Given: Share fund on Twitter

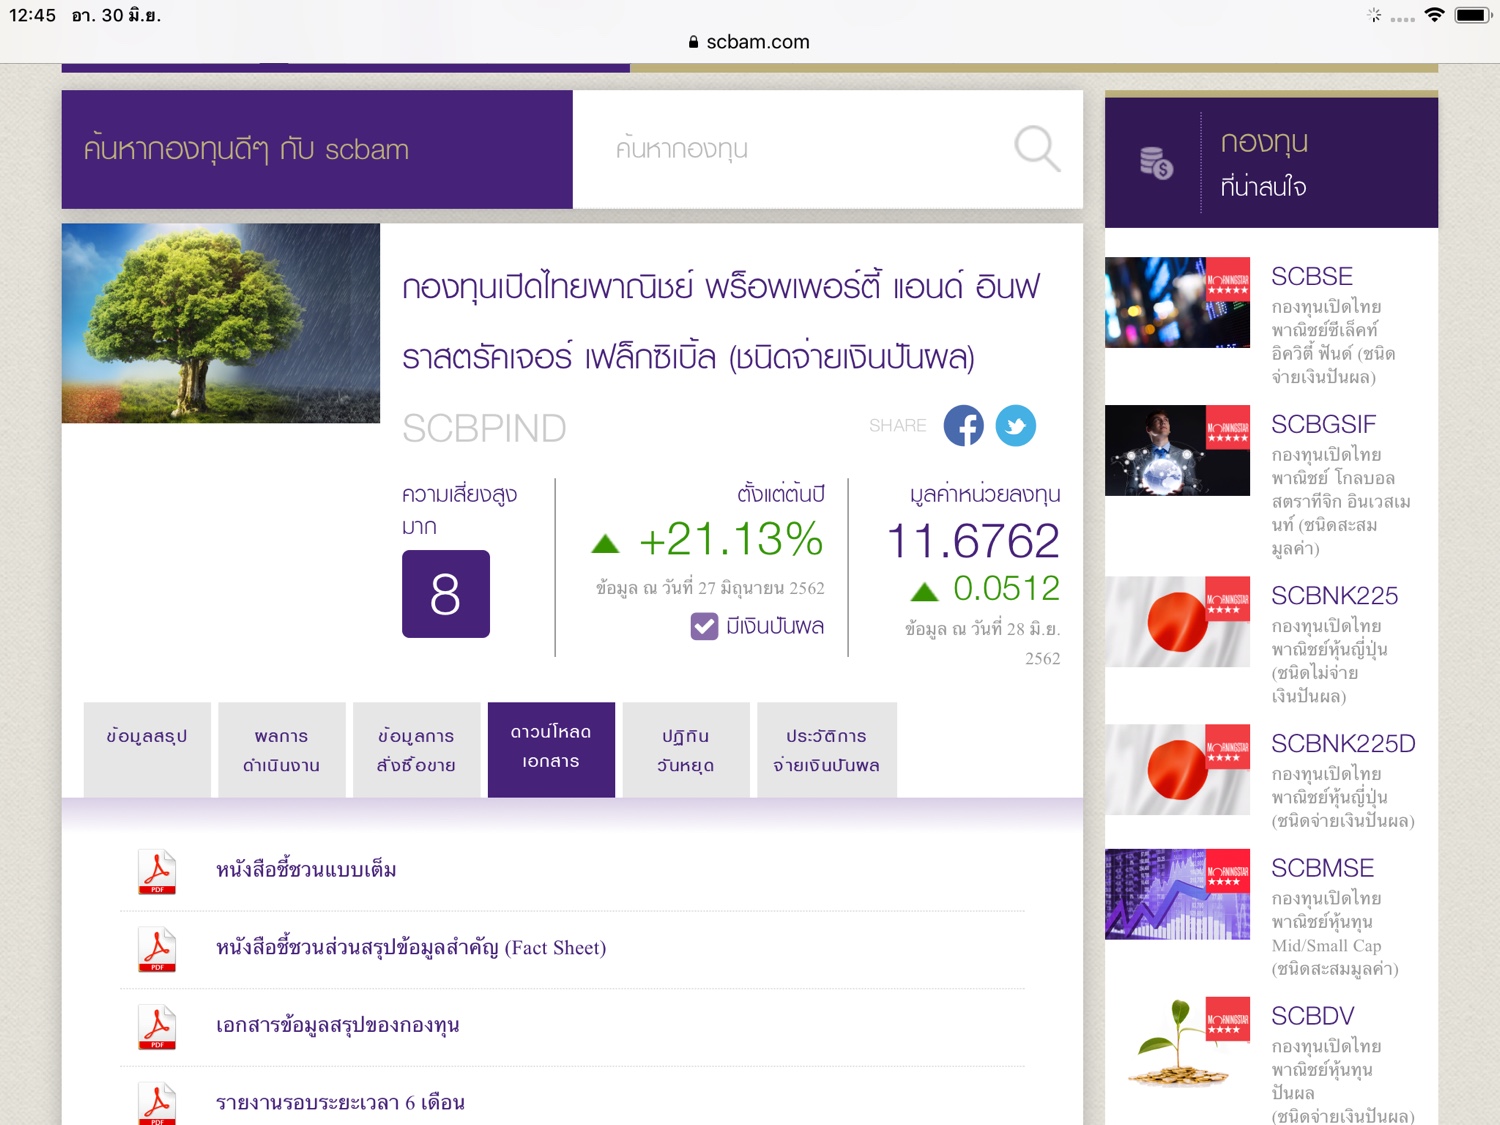Looking at the screenshot, I should 1016,425.
